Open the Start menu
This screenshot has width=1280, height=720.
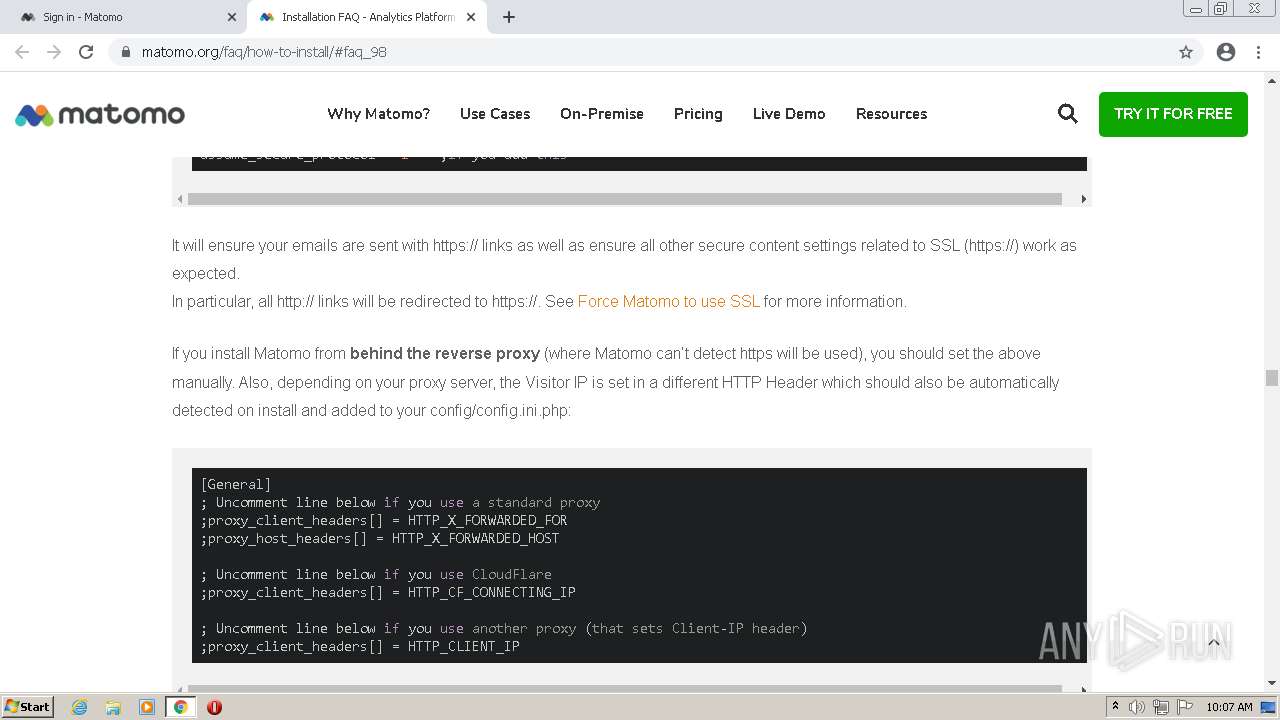pos(27,707)
